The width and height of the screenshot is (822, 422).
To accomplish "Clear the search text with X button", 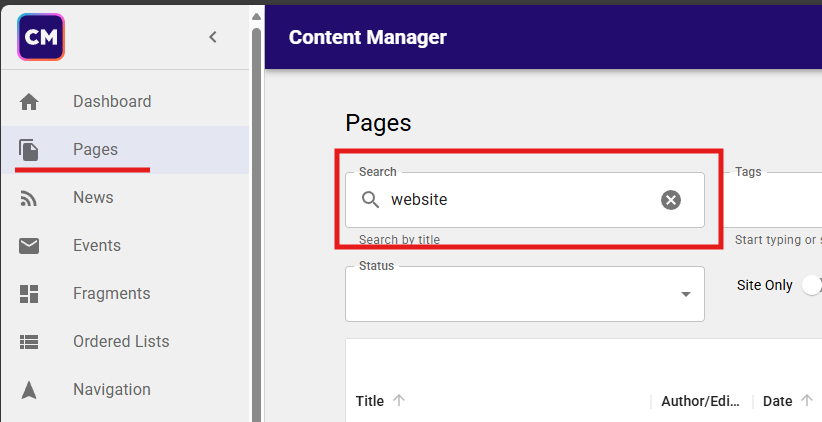I will 670,200.
